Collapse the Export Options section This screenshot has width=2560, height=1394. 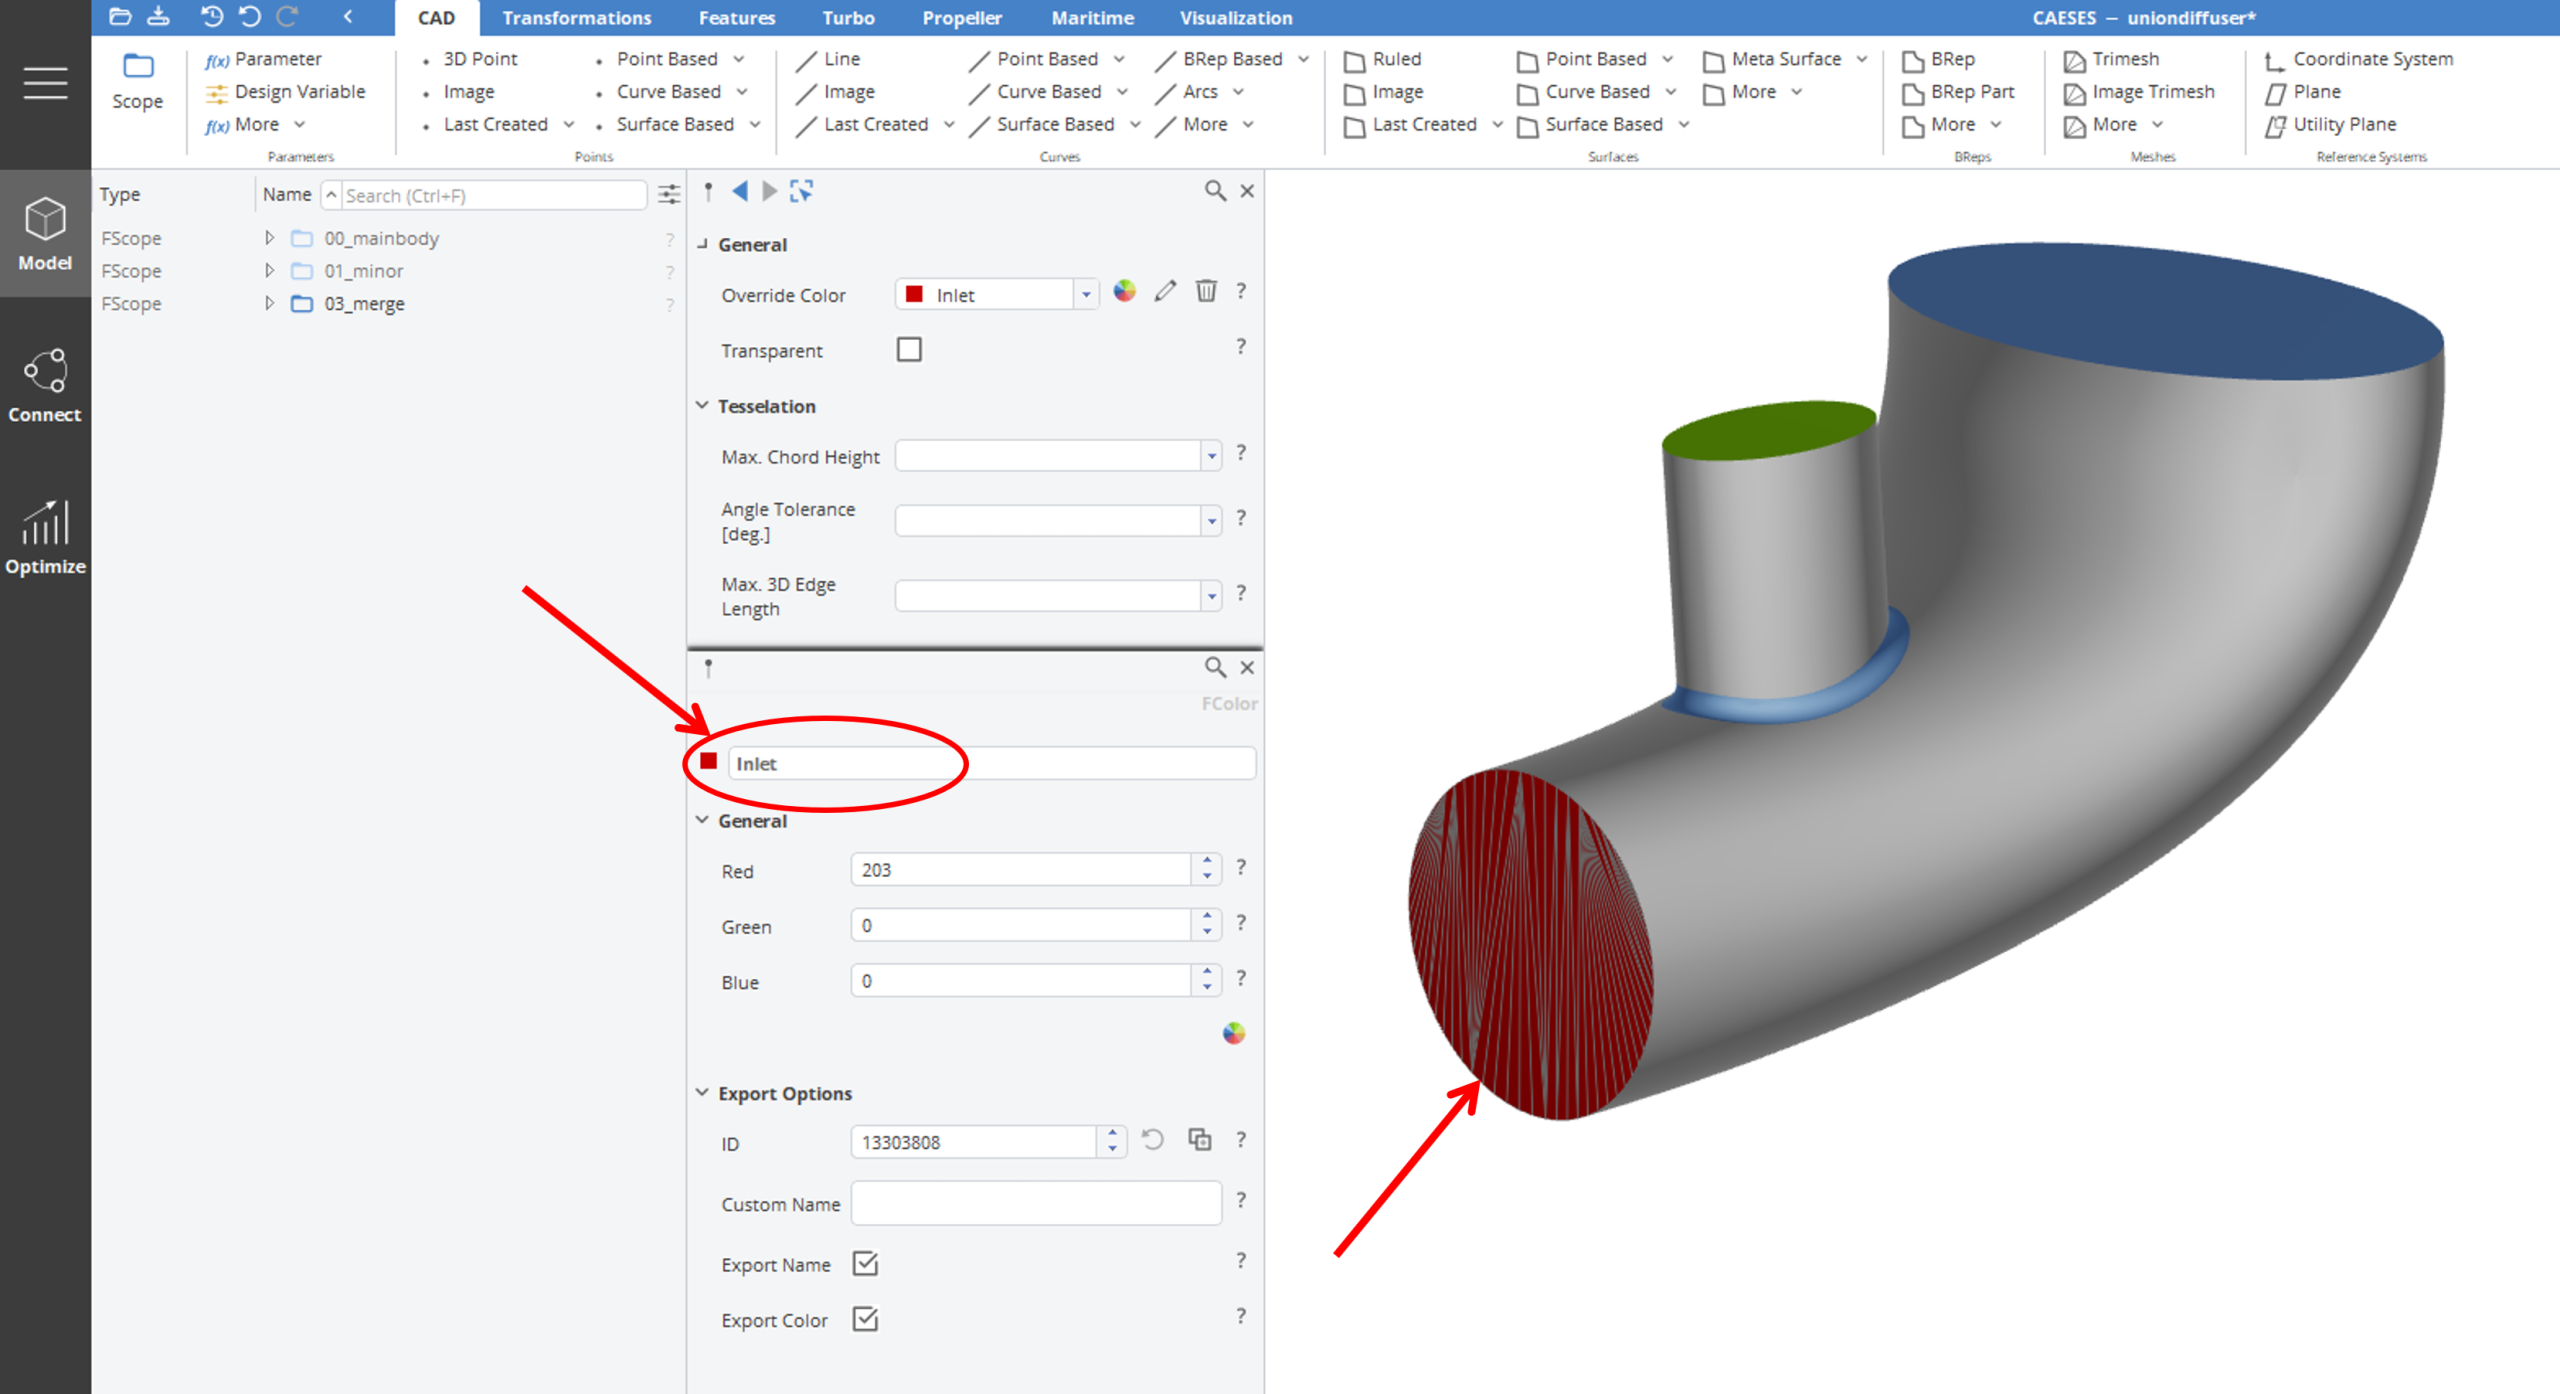pyautogui.click(x=702, y=1093)
